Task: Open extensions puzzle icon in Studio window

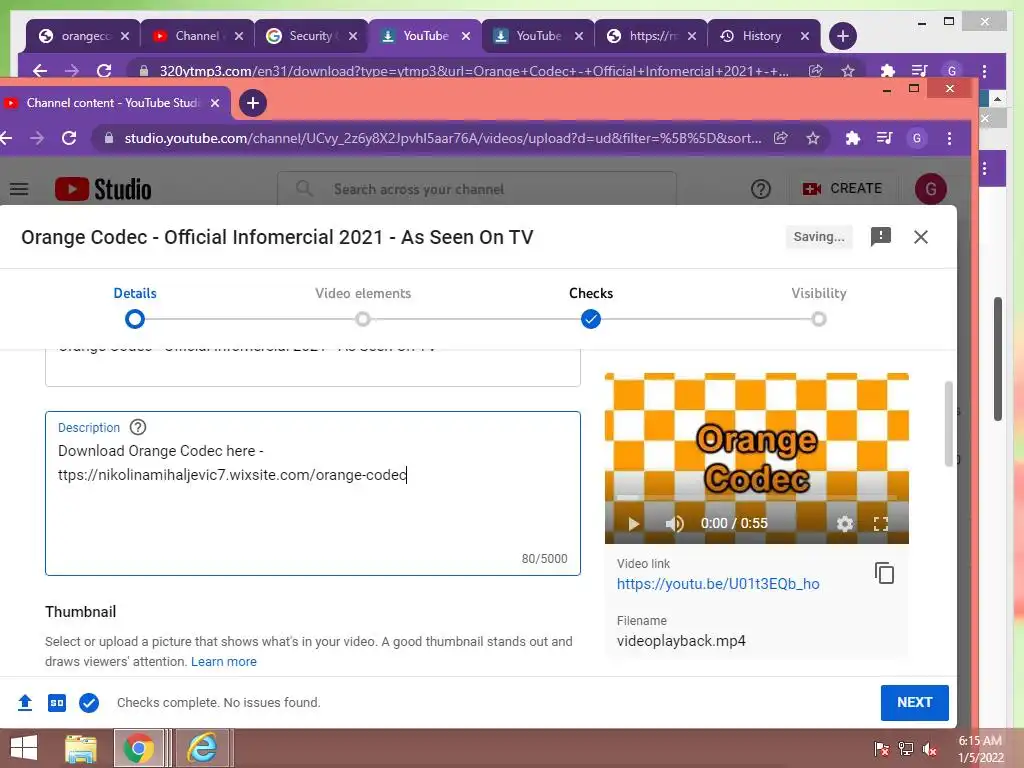Action: click(x=852, y=138)
